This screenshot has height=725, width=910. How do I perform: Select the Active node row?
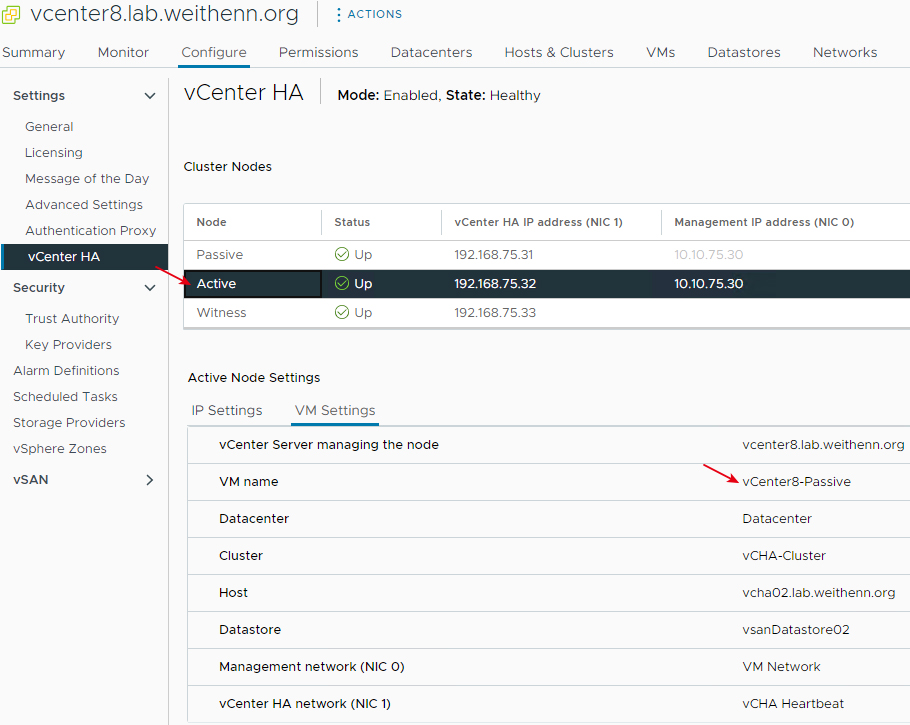547,284
